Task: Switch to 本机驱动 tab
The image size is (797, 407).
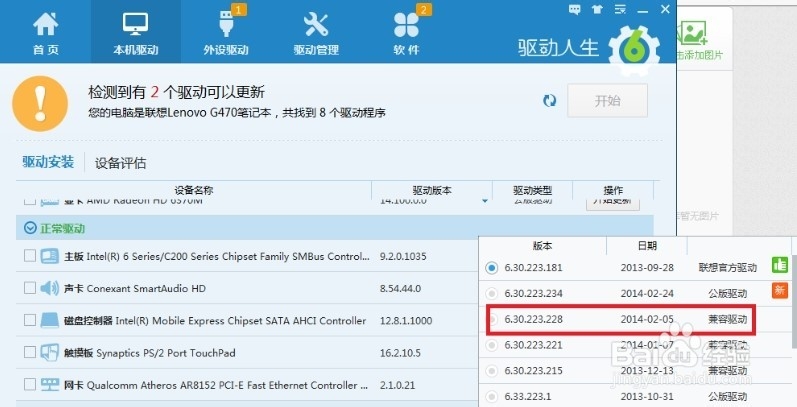Action: click(136, 33)
